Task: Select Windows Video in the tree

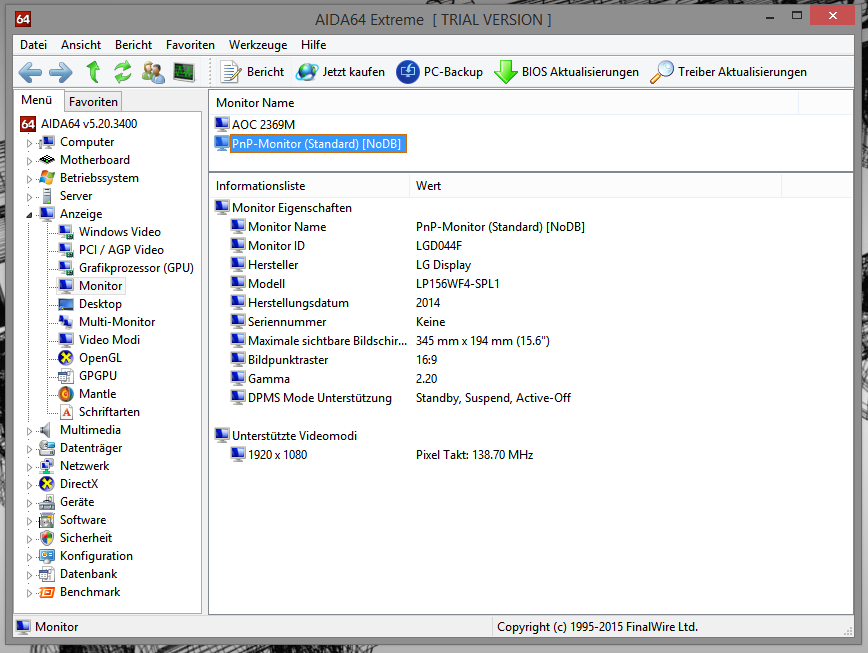Action: coord(120,232)
